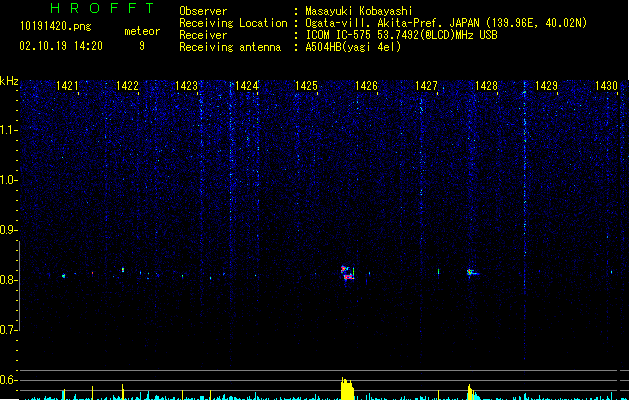This screenshot has height=400, width=629.
Task: Click the 1421 time marker
Action: point(67,86)
